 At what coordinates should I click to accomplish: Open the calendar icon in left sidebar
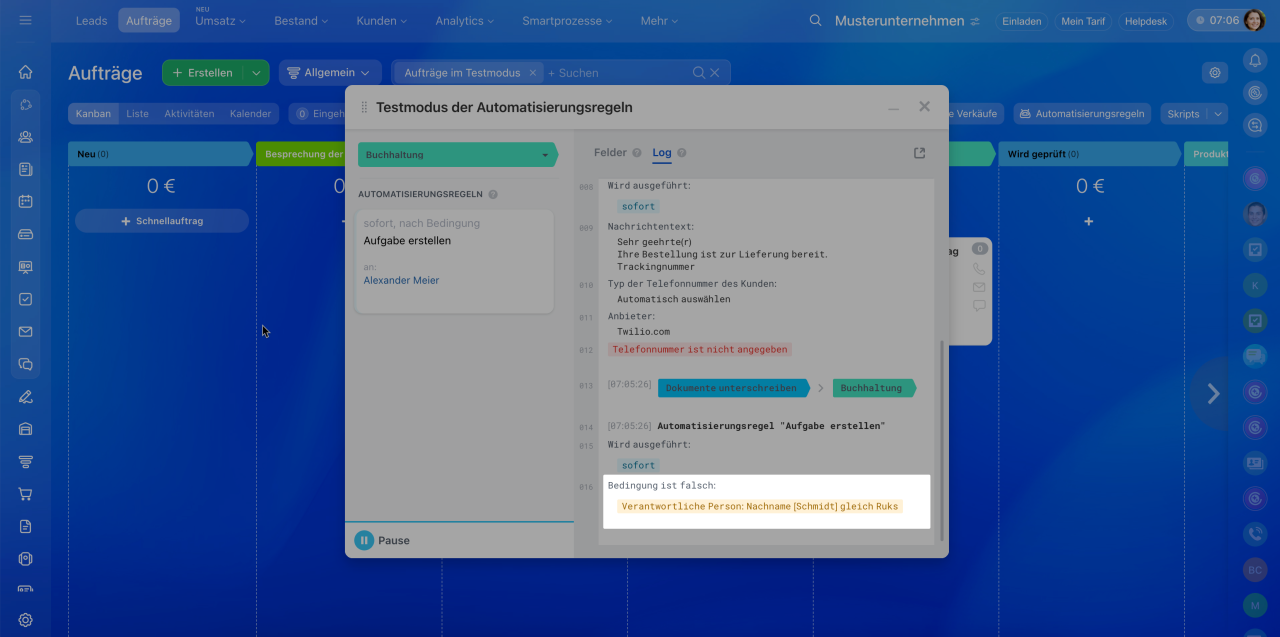click(26, 201)
